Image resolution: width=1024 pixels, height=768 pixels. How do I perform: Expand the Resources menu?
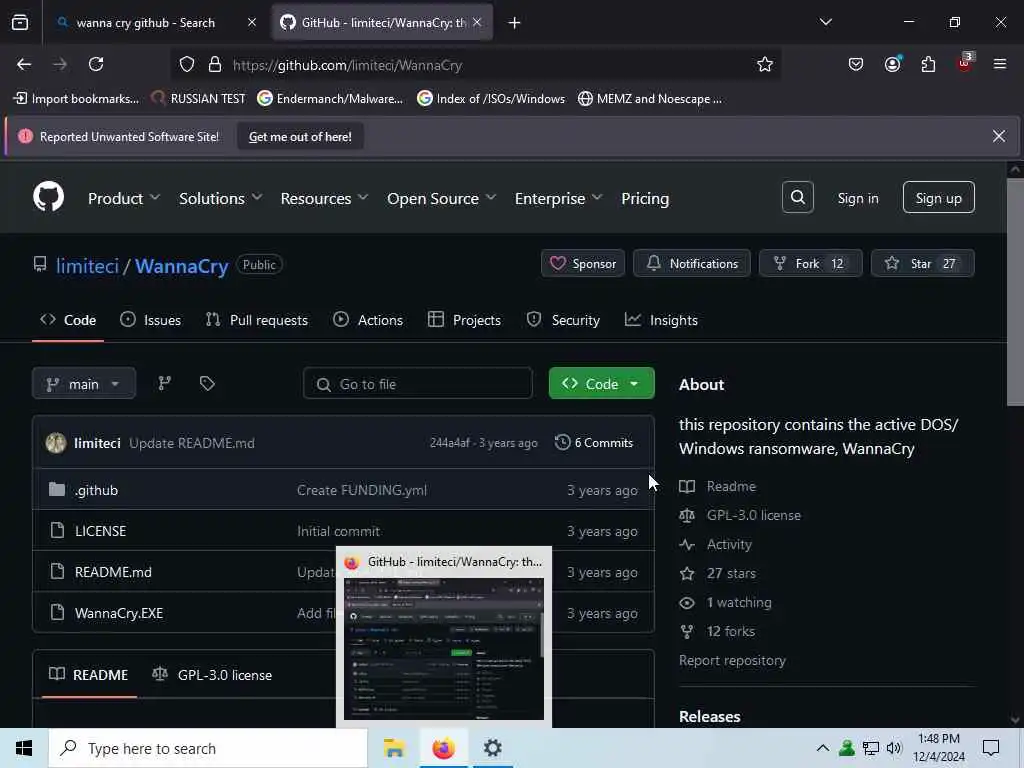[325, 198]
